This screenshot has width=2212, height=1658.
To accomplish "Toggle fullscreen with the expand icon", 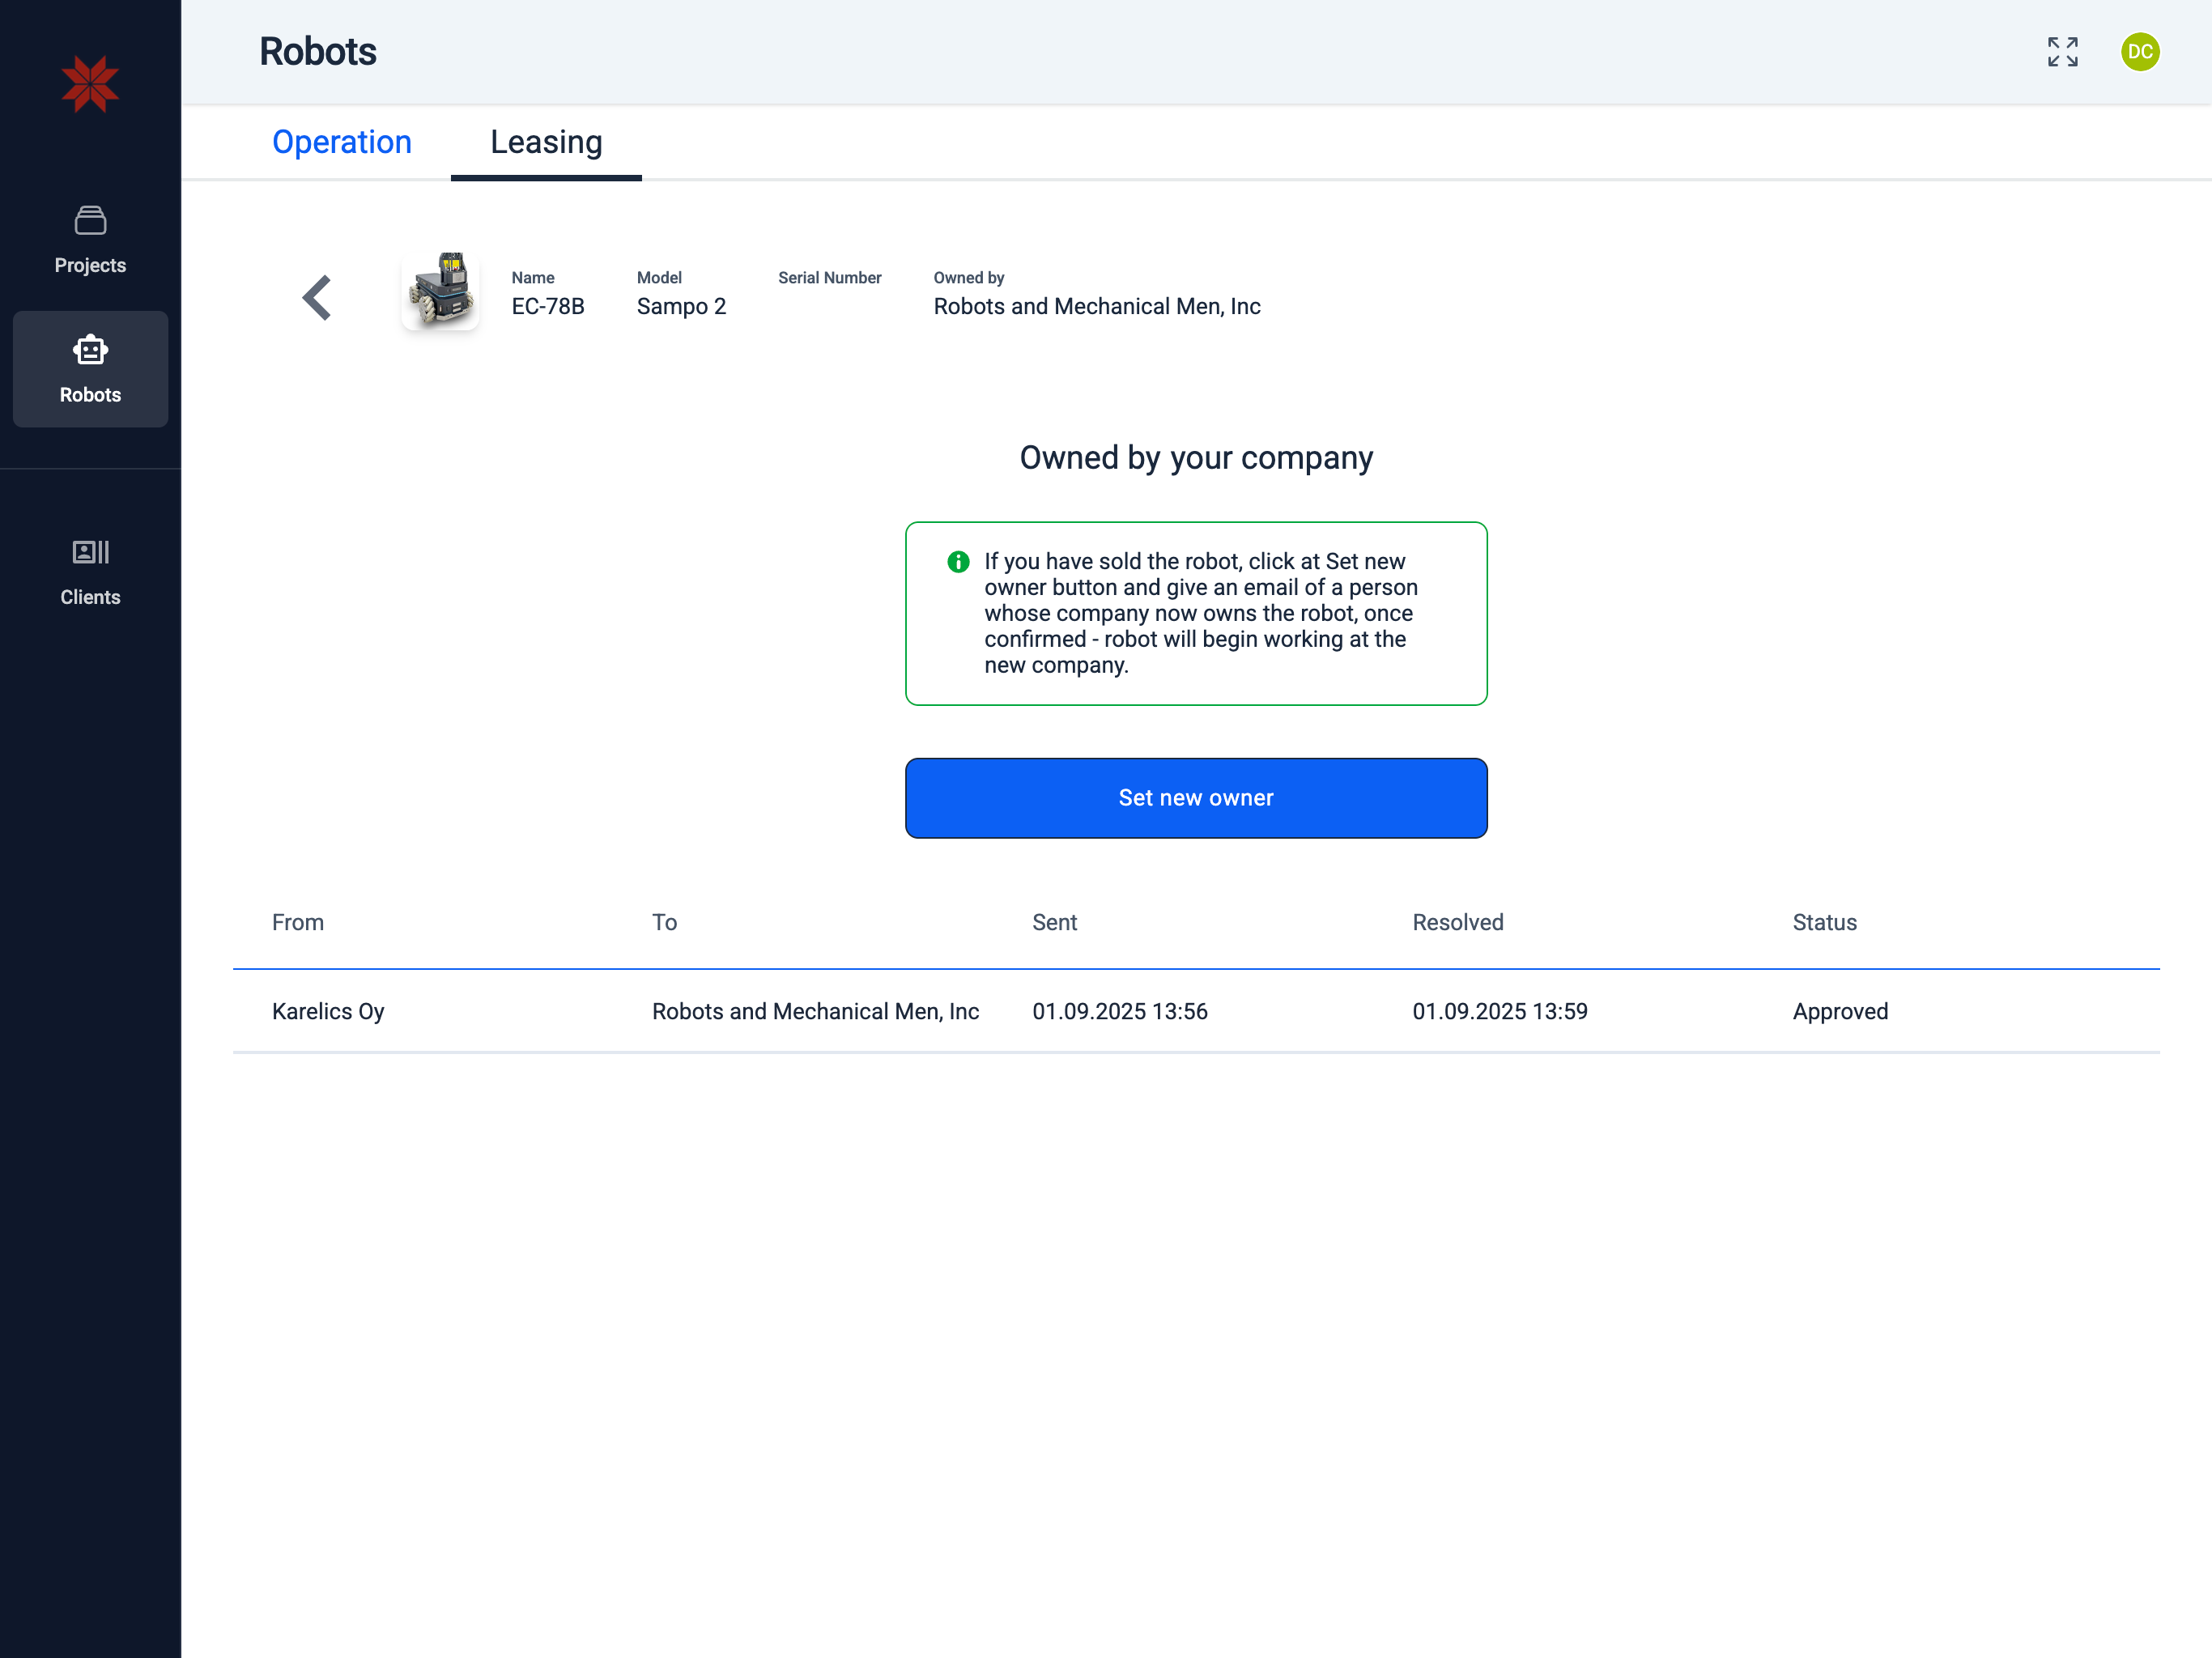I will click(2062, 52).
